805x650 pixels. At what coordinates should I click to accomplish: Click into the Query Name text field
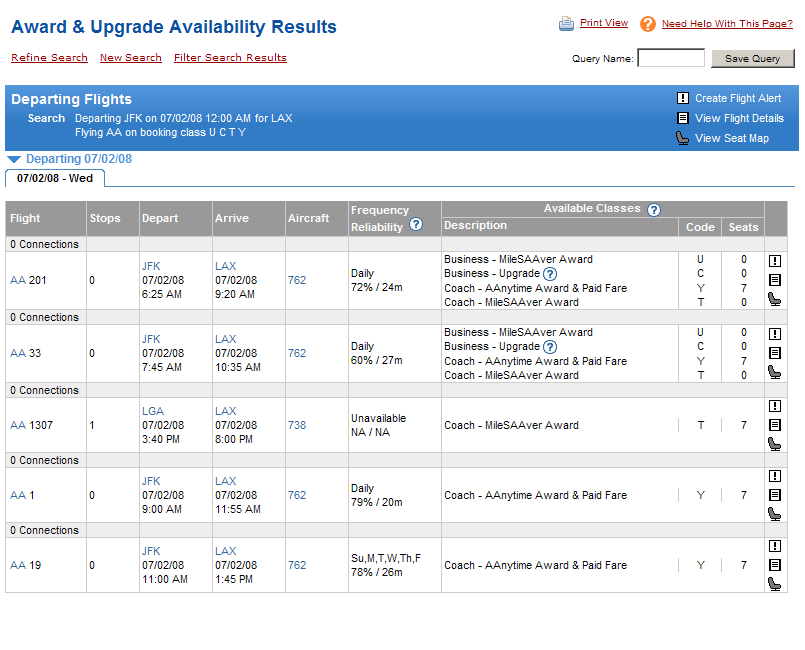tap(670, 59)
